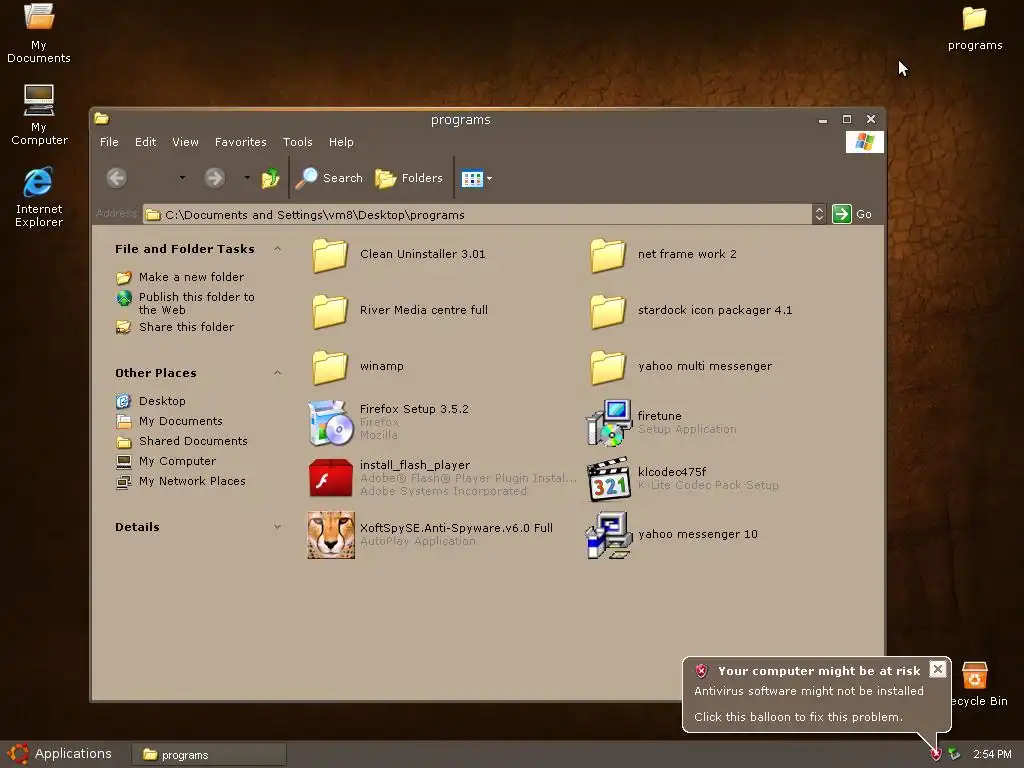
Task: Select net frame work 2 folder
Action: point(664,255)
